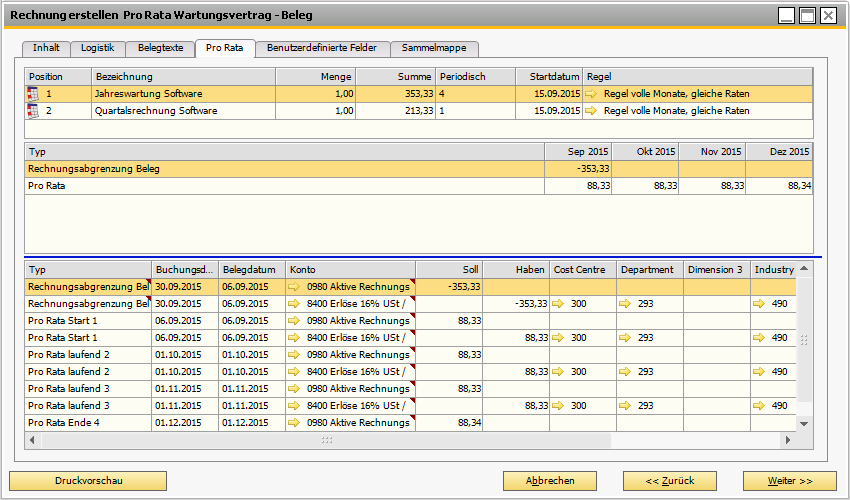Viewport: 850px width, 500px height.
Task: Open Department 293 arrow in Pro Rata laufend 2 row
Action: (x=626, y=372)
